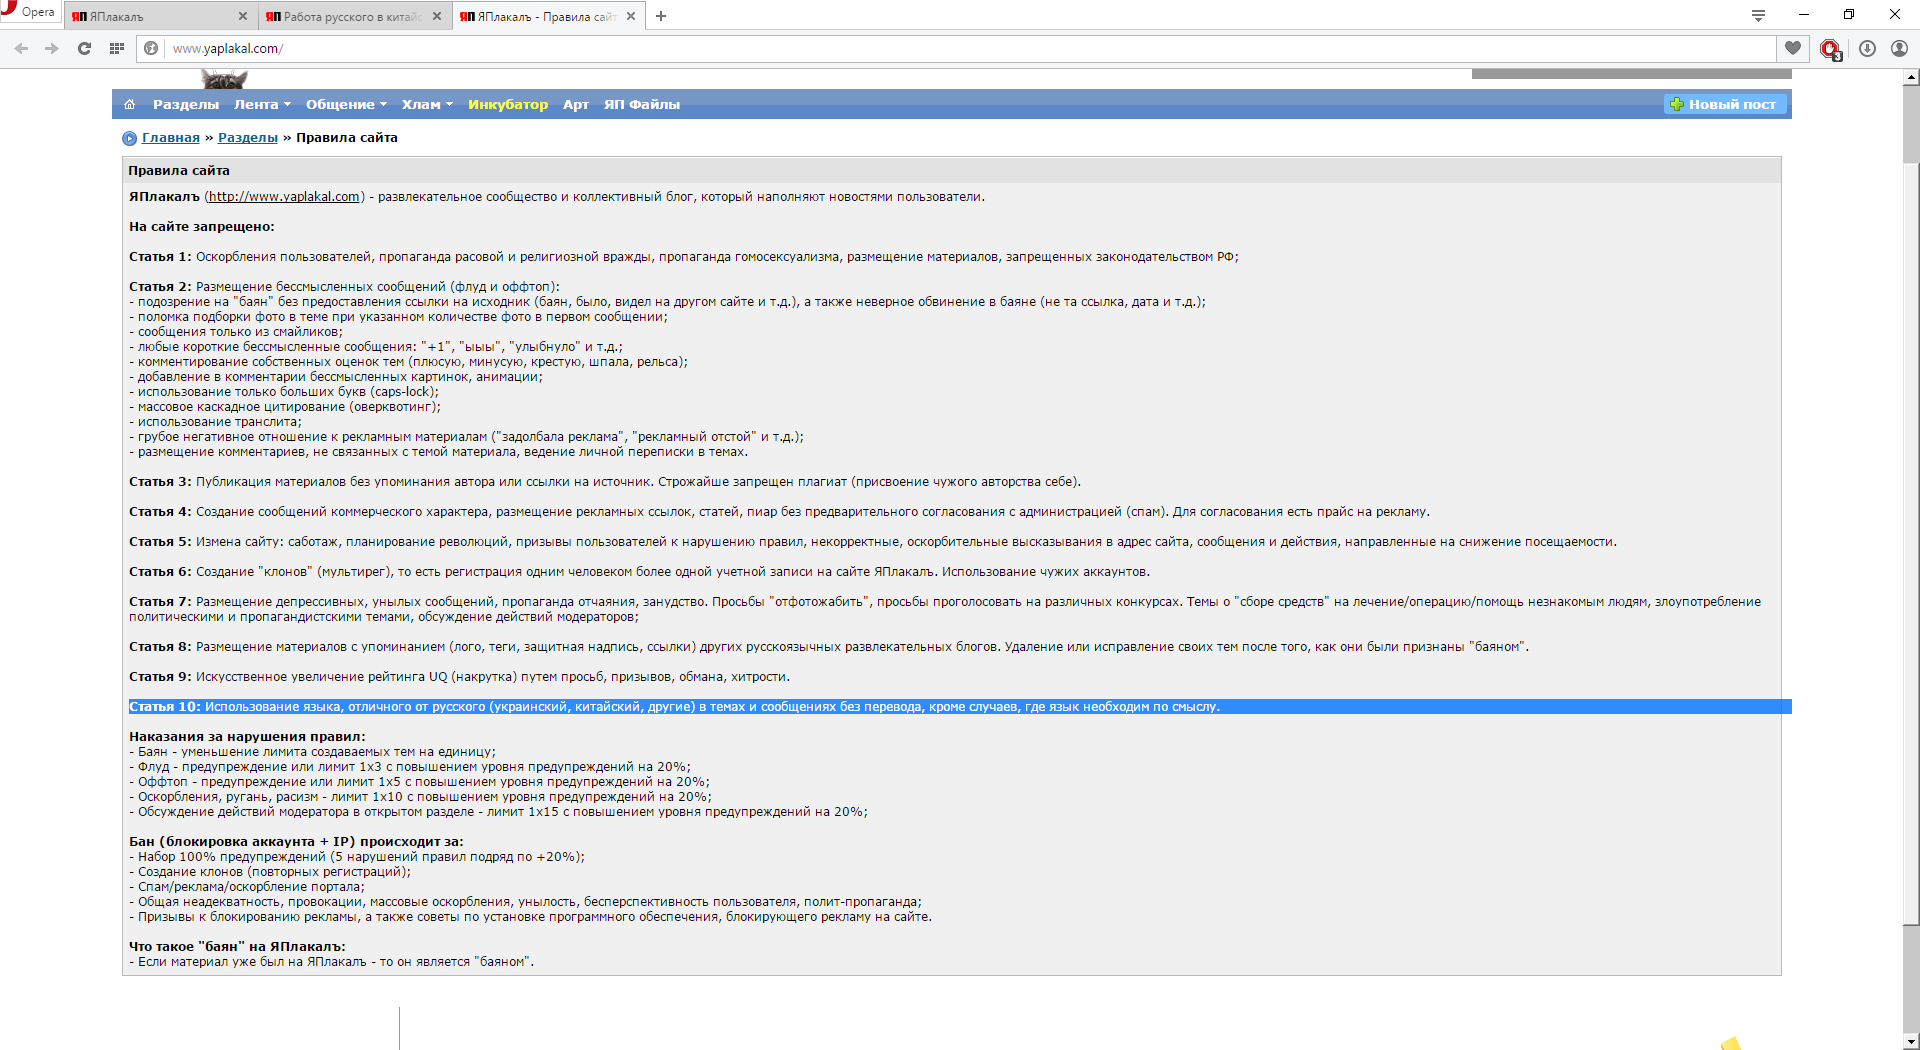Image resolution: width=1920 pixels, height=1050 pixels.
Task: Switch to the Работа русского в китай tab
Action: click(354, 16)
